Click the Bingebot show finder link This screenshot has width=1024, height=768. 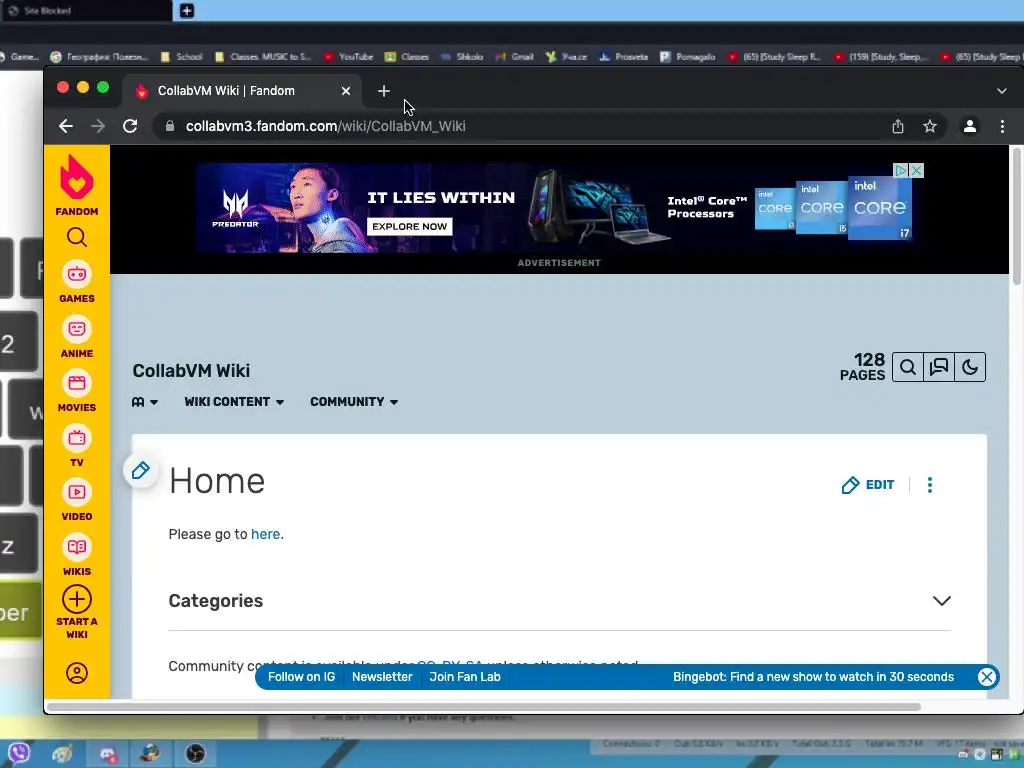pyautogui.click(x=813, y=677)
